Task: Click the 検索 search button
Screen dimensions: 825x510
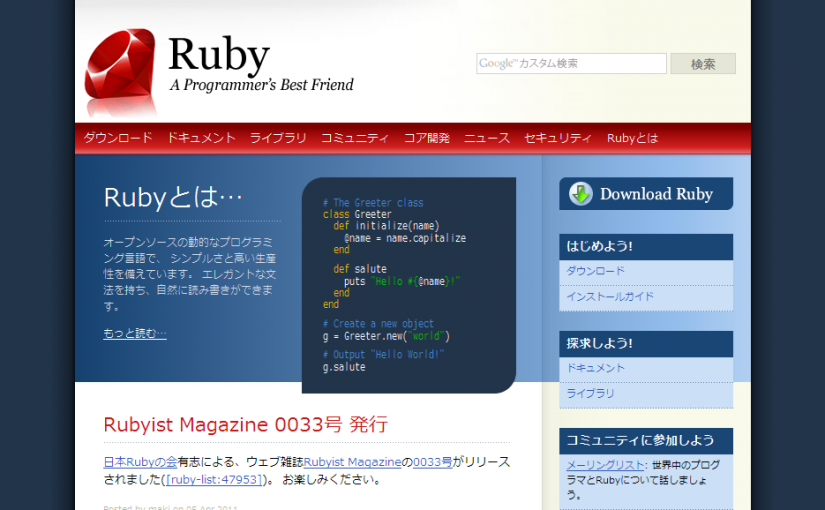Action: pyautogui.click(x=703, y=64)
